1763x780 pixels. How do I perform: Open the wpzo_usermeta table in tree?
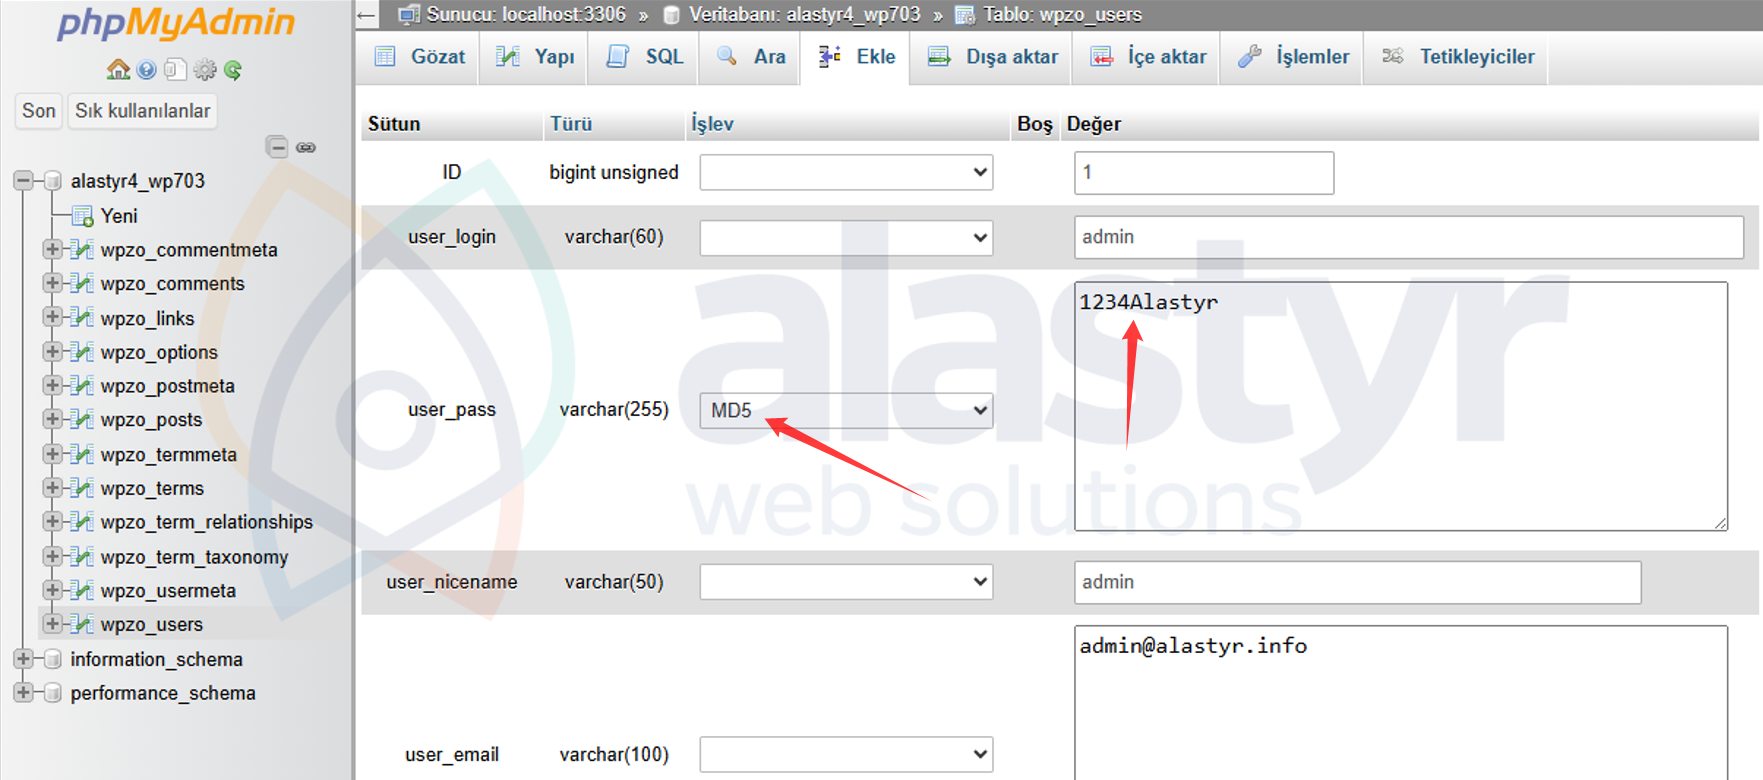click(x=168, y=590)
